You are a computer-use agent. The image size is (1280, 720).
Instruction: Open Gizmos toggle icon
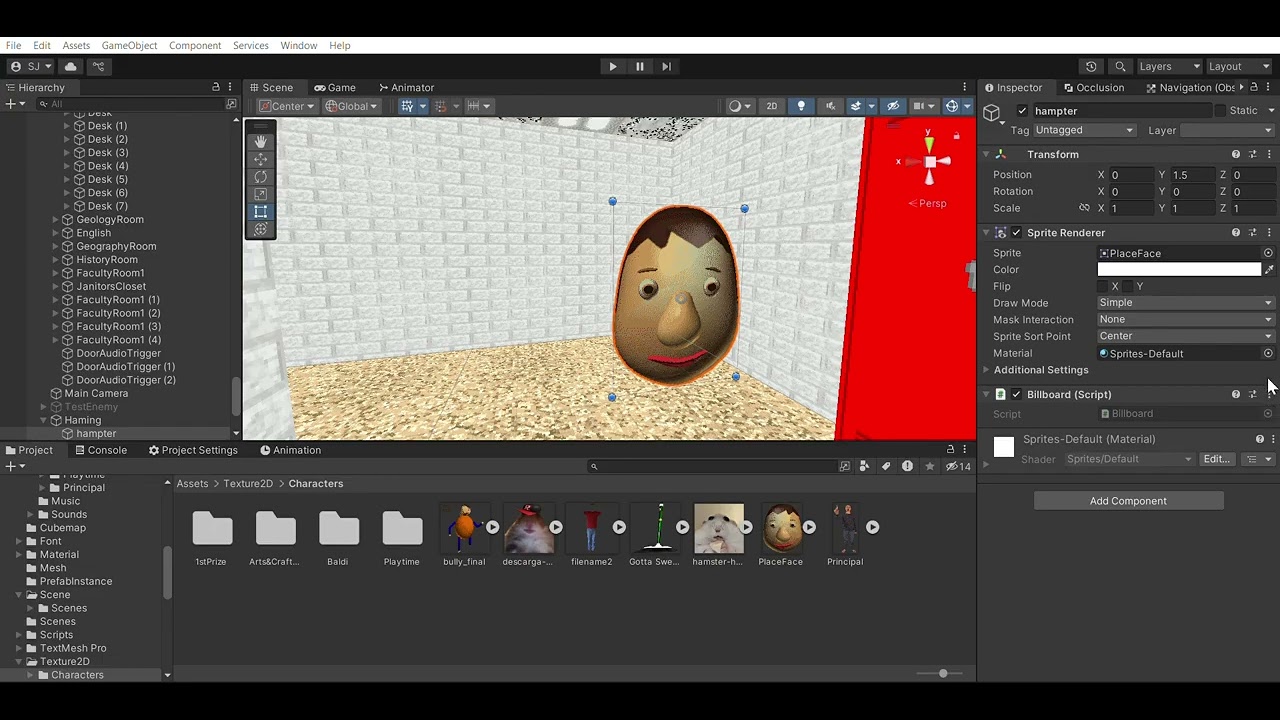[951, 106]
